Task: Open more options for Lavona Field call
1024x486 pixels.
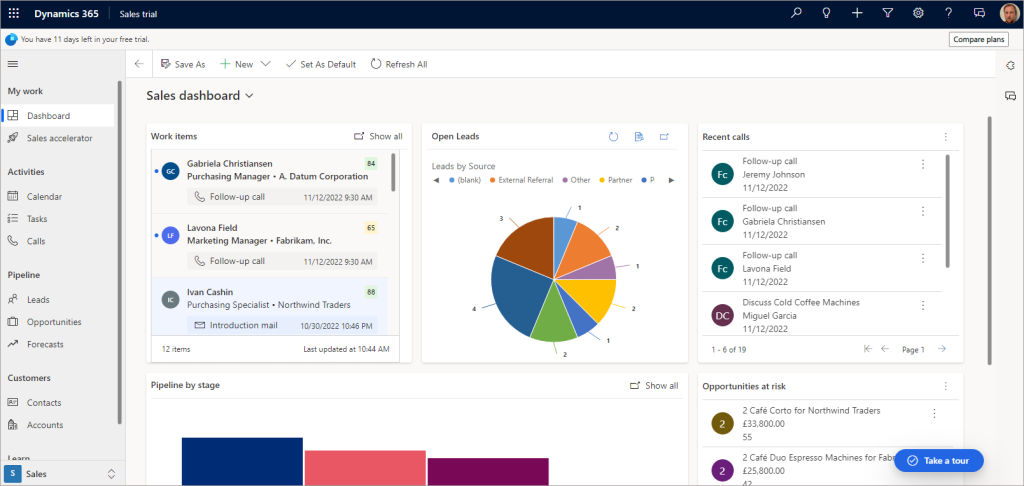Action: pyautogui.click(x=923, y=258)
